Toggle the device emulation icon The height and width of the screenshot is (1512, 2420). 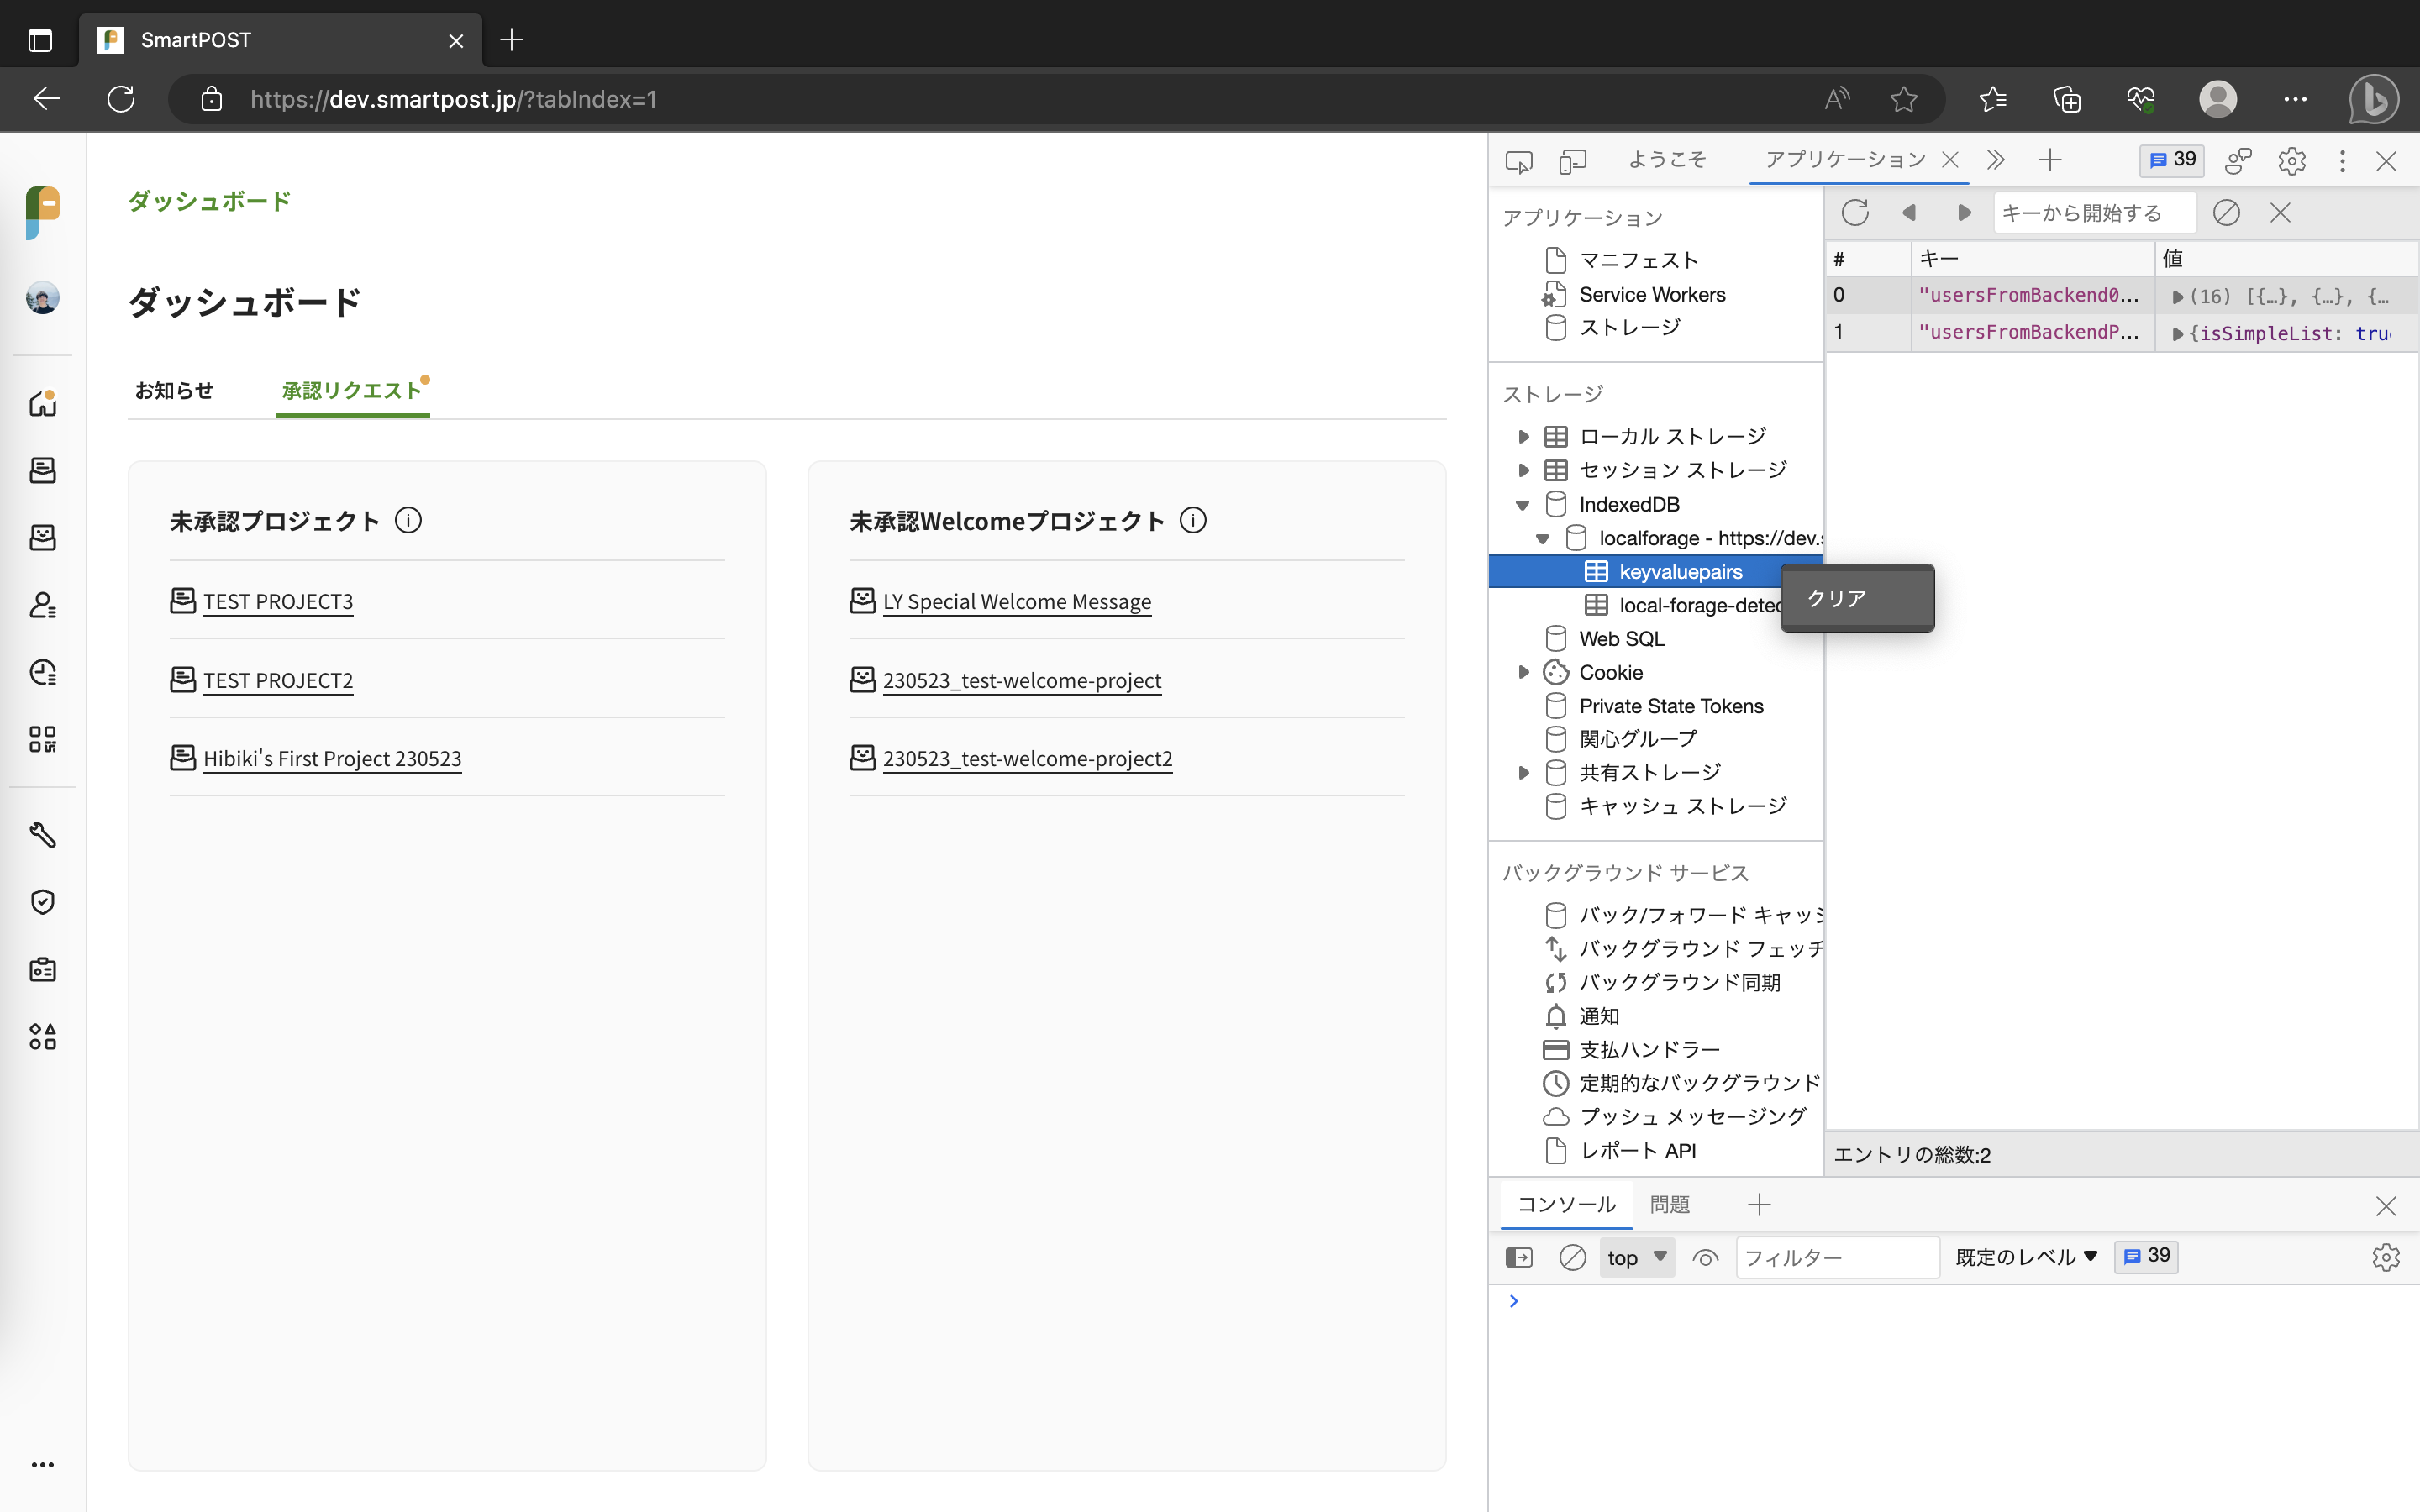click(x=1573, y=160)
